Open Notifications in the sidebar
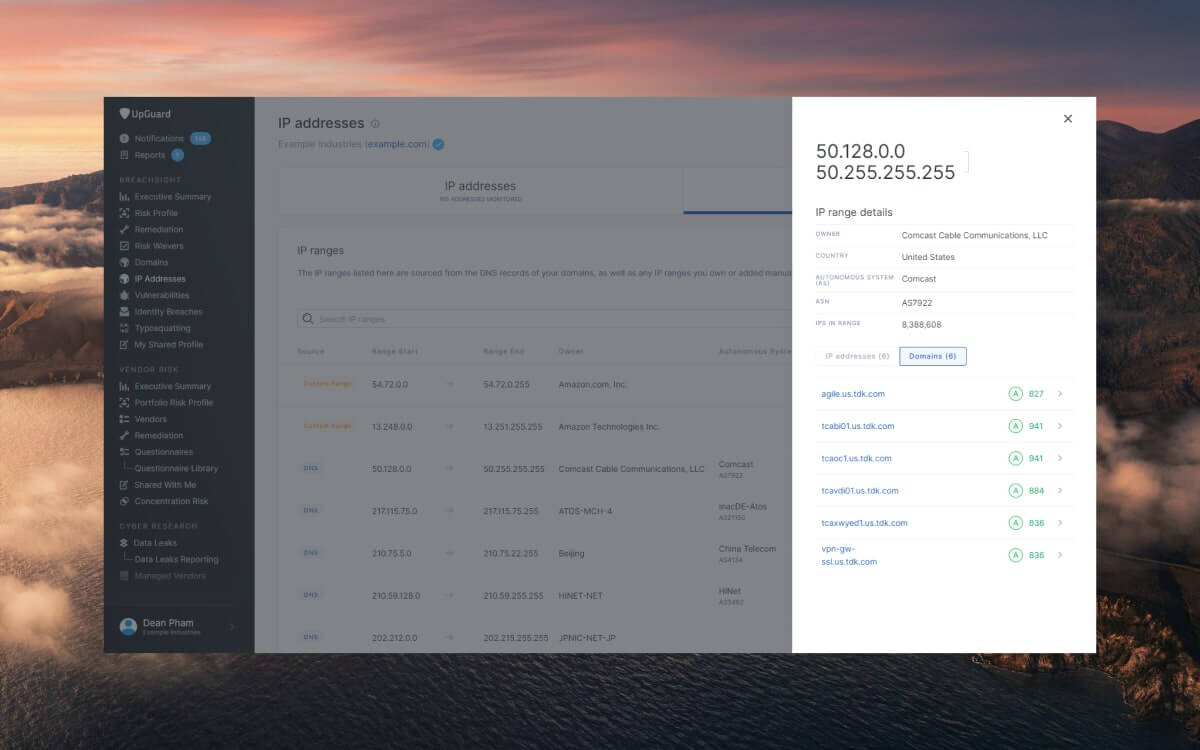This screenshot has width=1200, height=750. click(159, 138)
